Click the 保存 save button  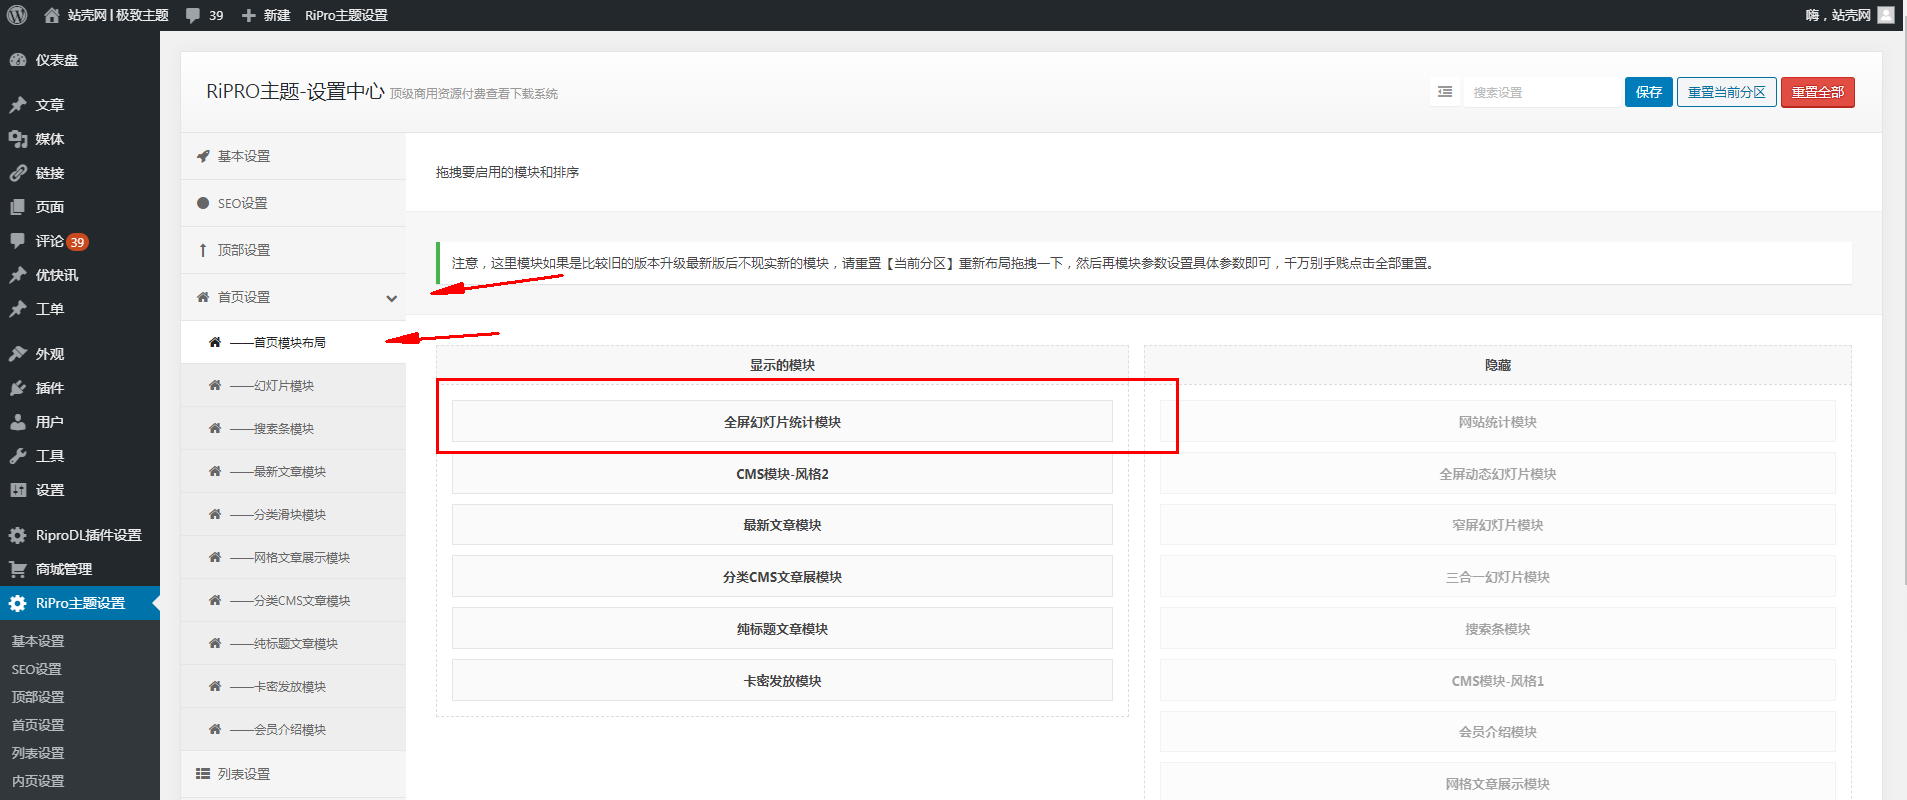click(1648, 92)
